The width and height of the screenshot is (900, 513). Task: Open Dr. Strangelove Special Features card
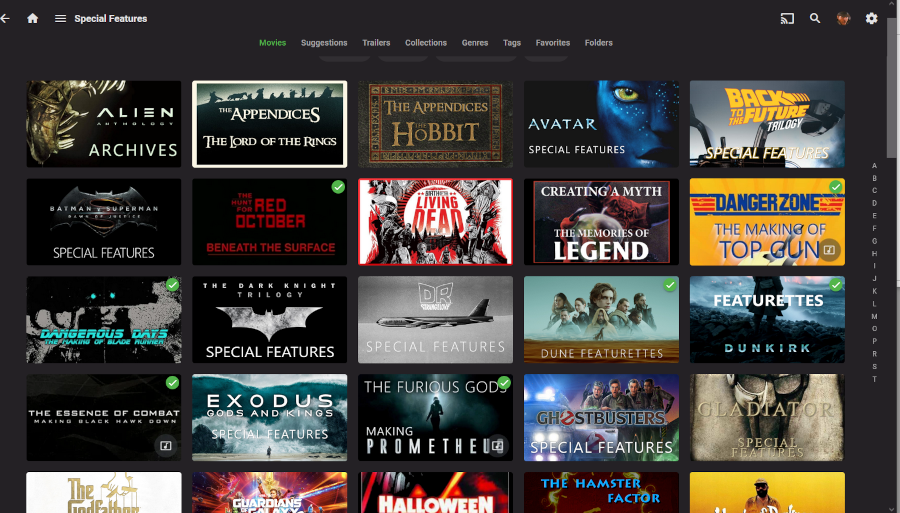436,320
